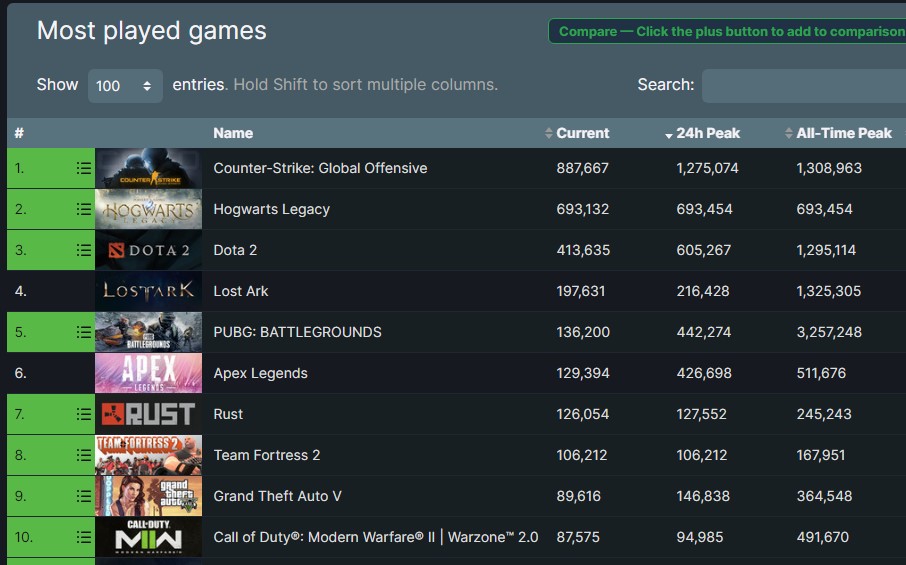Open Apex Legends name link
This screenshot has height=565, width=906.
[261, 373]
